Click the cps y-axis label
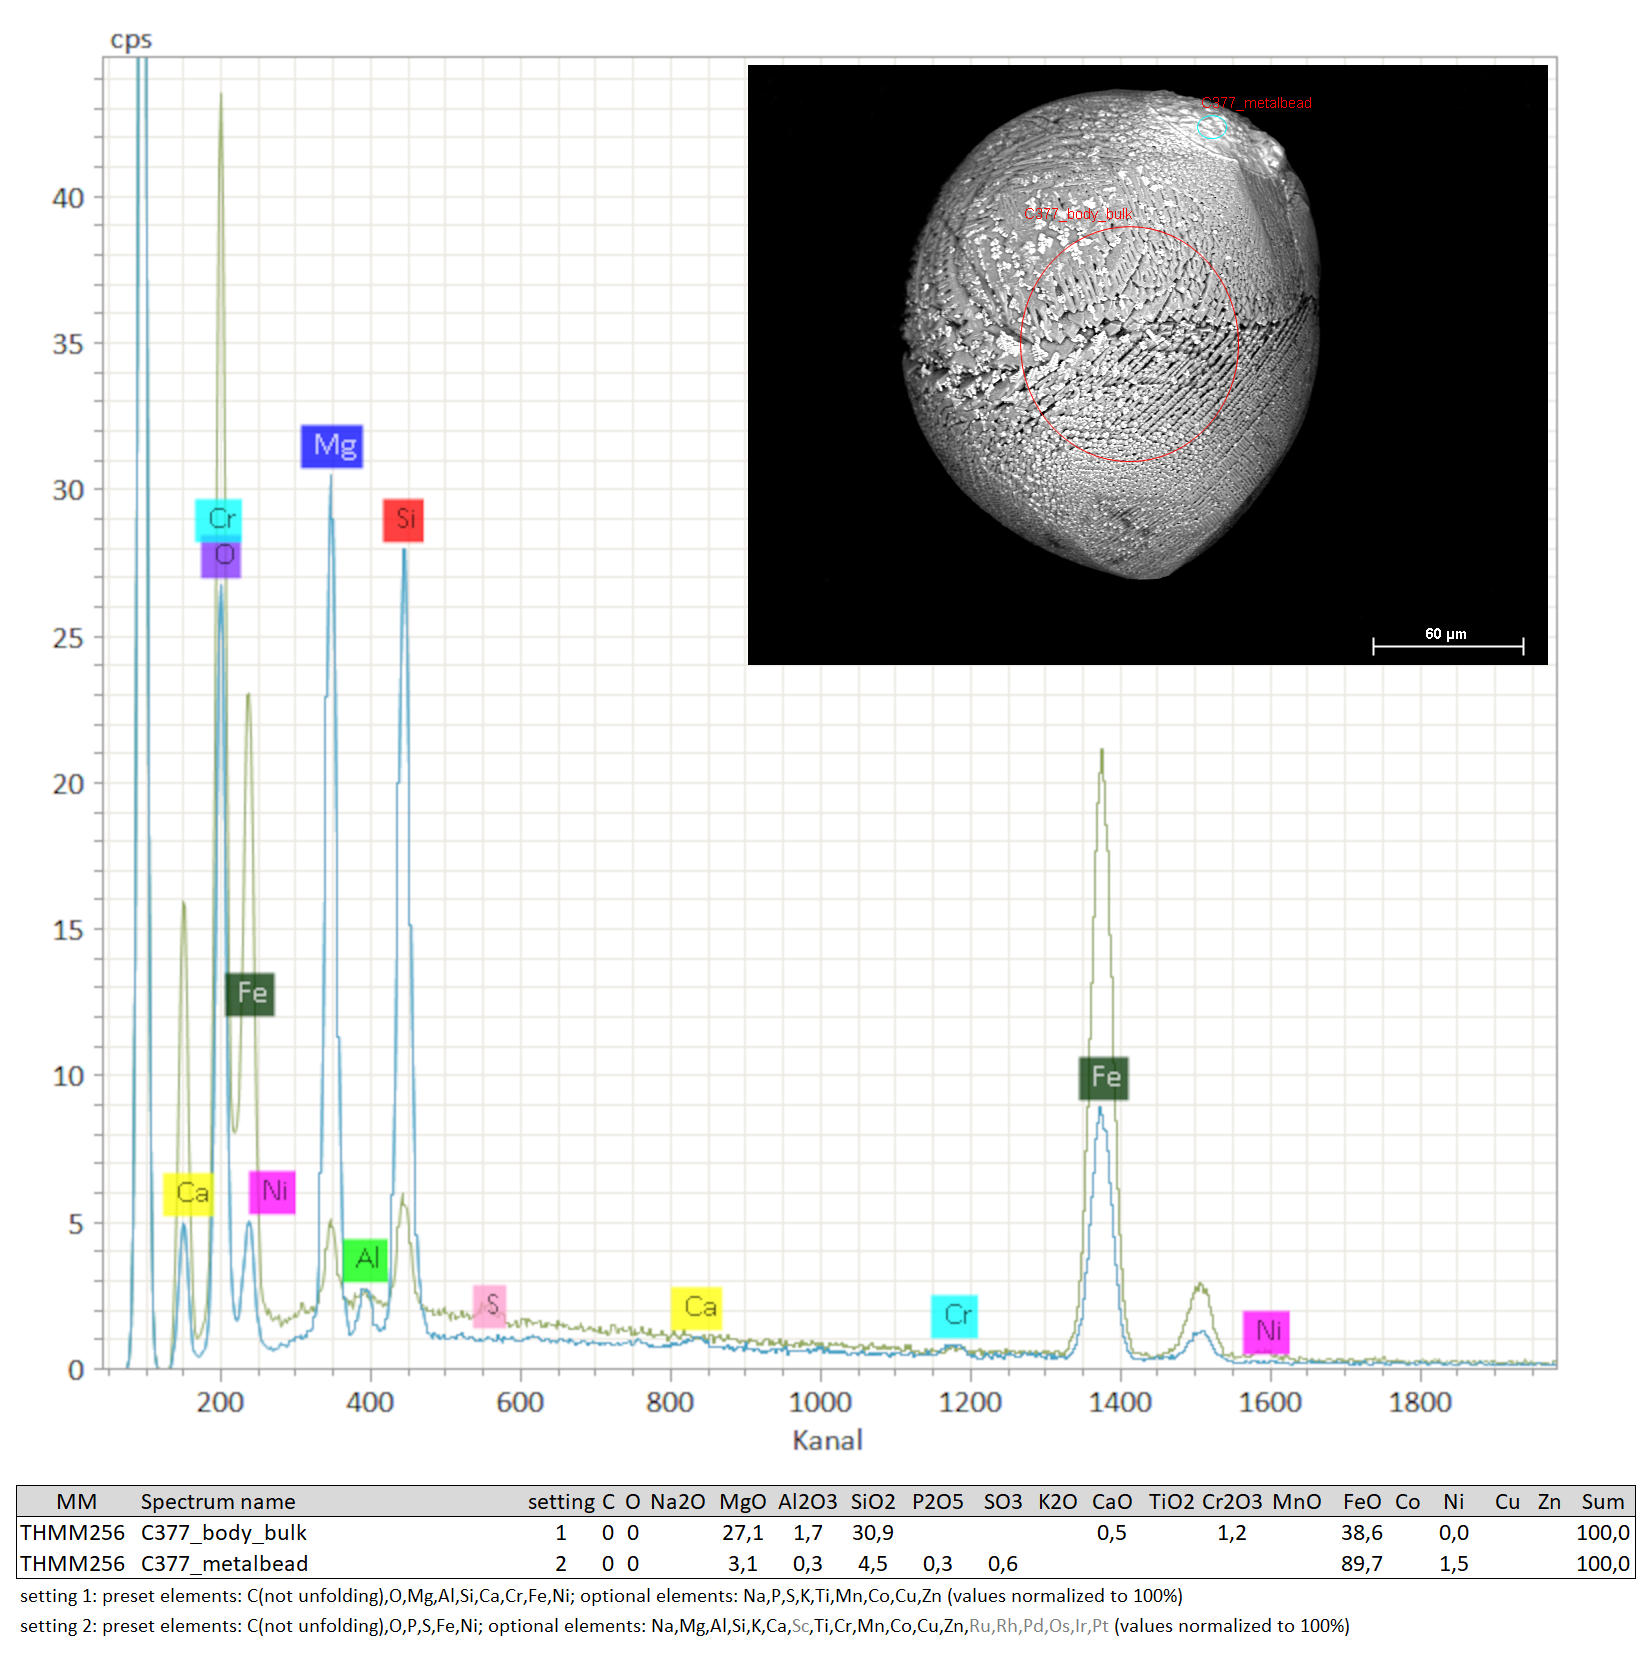 click(x=131, y=40)
